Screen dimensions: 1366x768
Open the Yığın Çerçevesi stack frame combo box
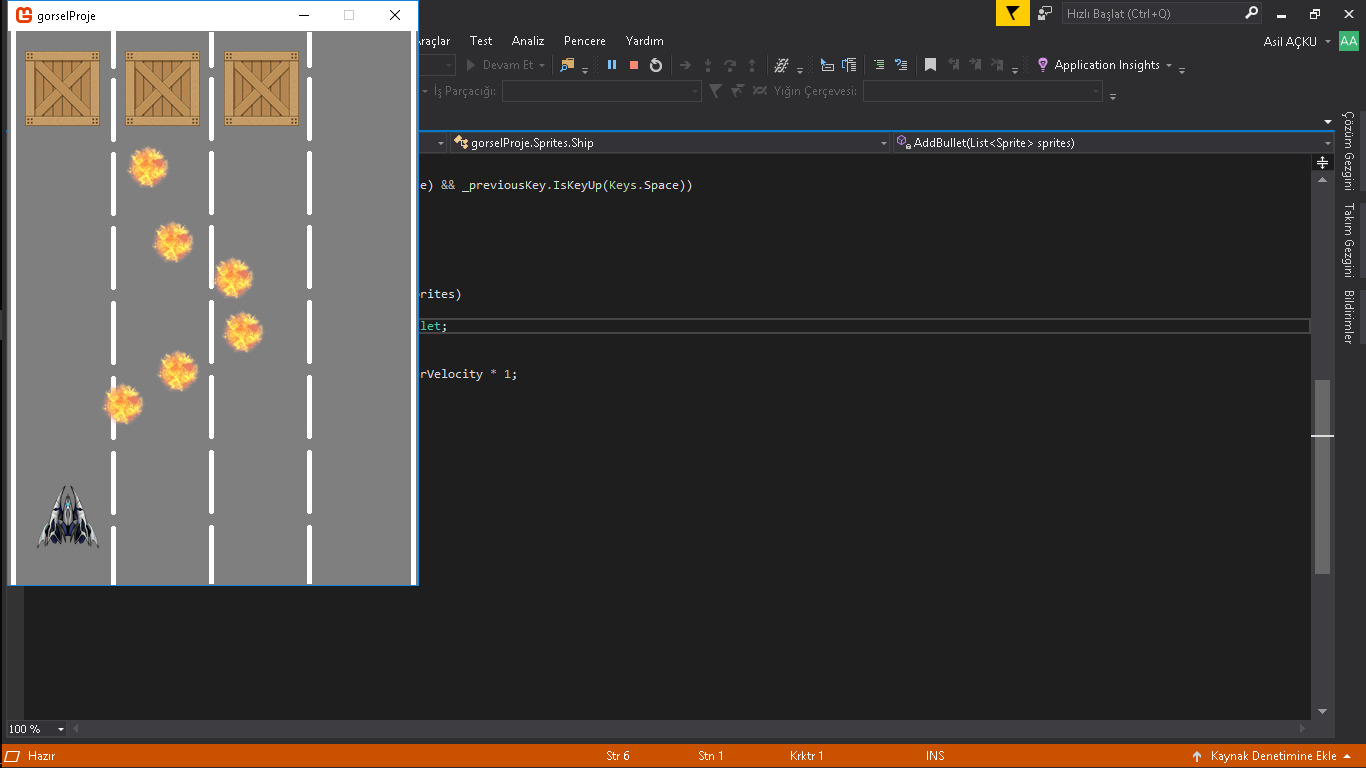coord(983,91)
